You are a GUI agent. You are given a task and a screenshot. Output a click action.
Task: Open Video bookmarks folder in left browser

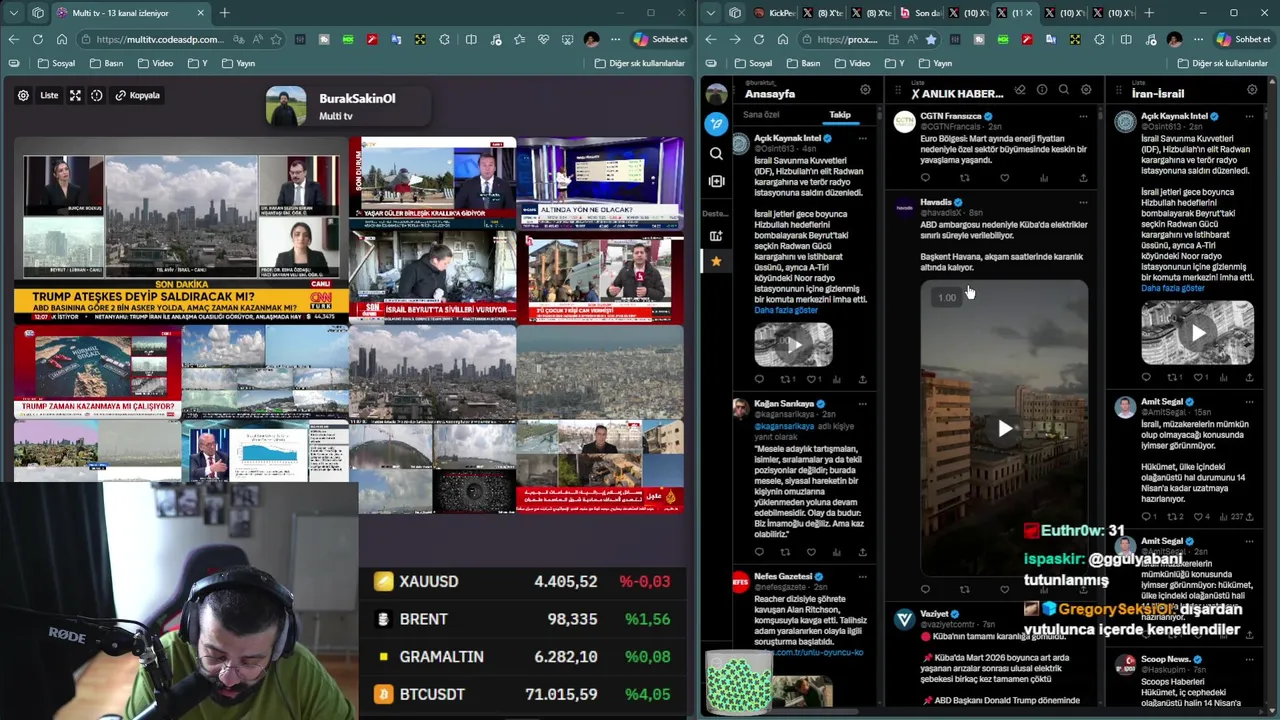point(155,63)
